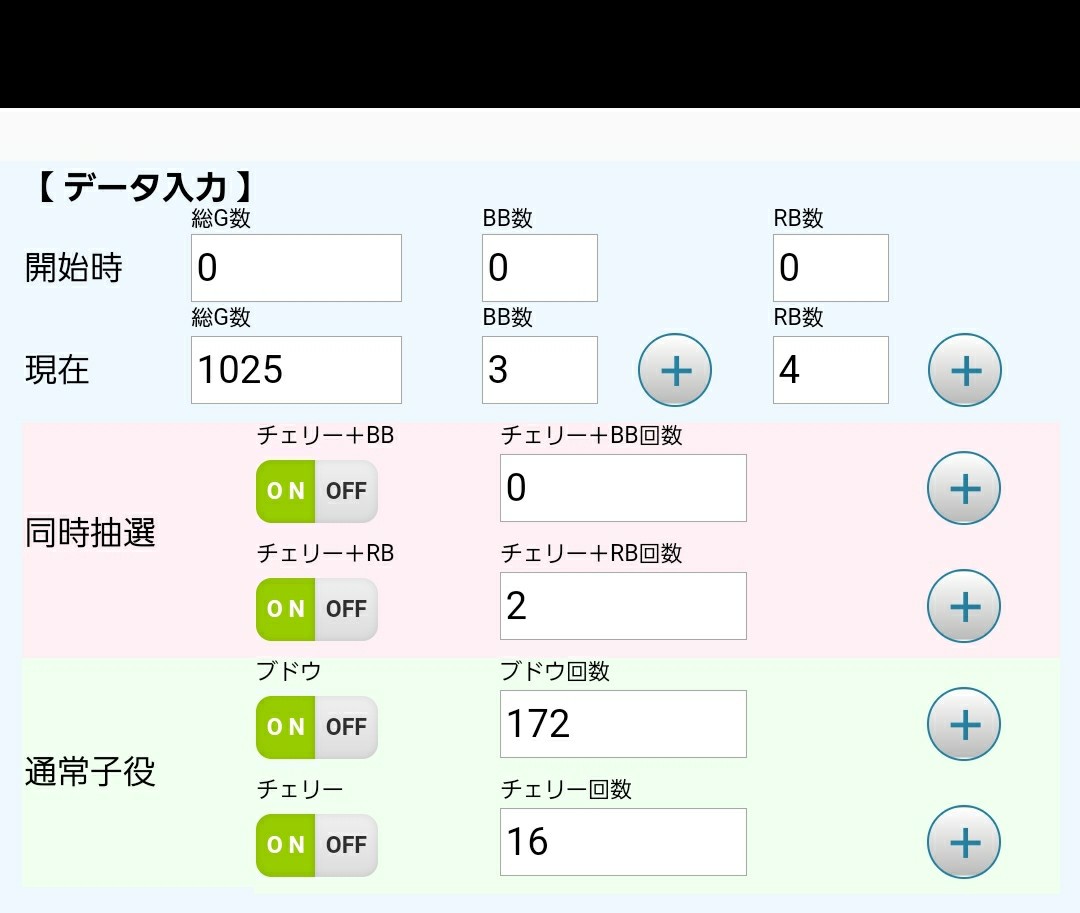Click the plus icon for チェリー＋BB回数
Viewport: 1080px width, 913px height.
[x=963, y=488]
